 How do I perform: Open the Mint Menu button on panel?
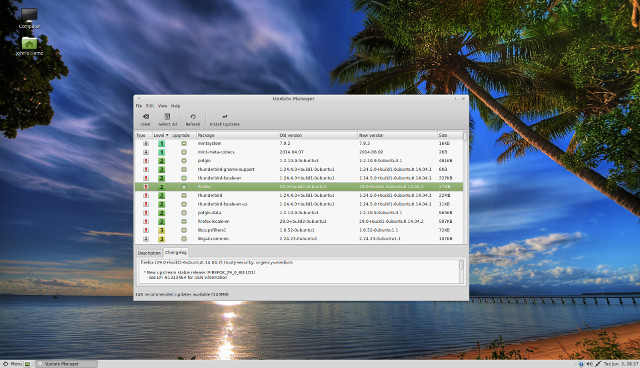pos(12,364)
